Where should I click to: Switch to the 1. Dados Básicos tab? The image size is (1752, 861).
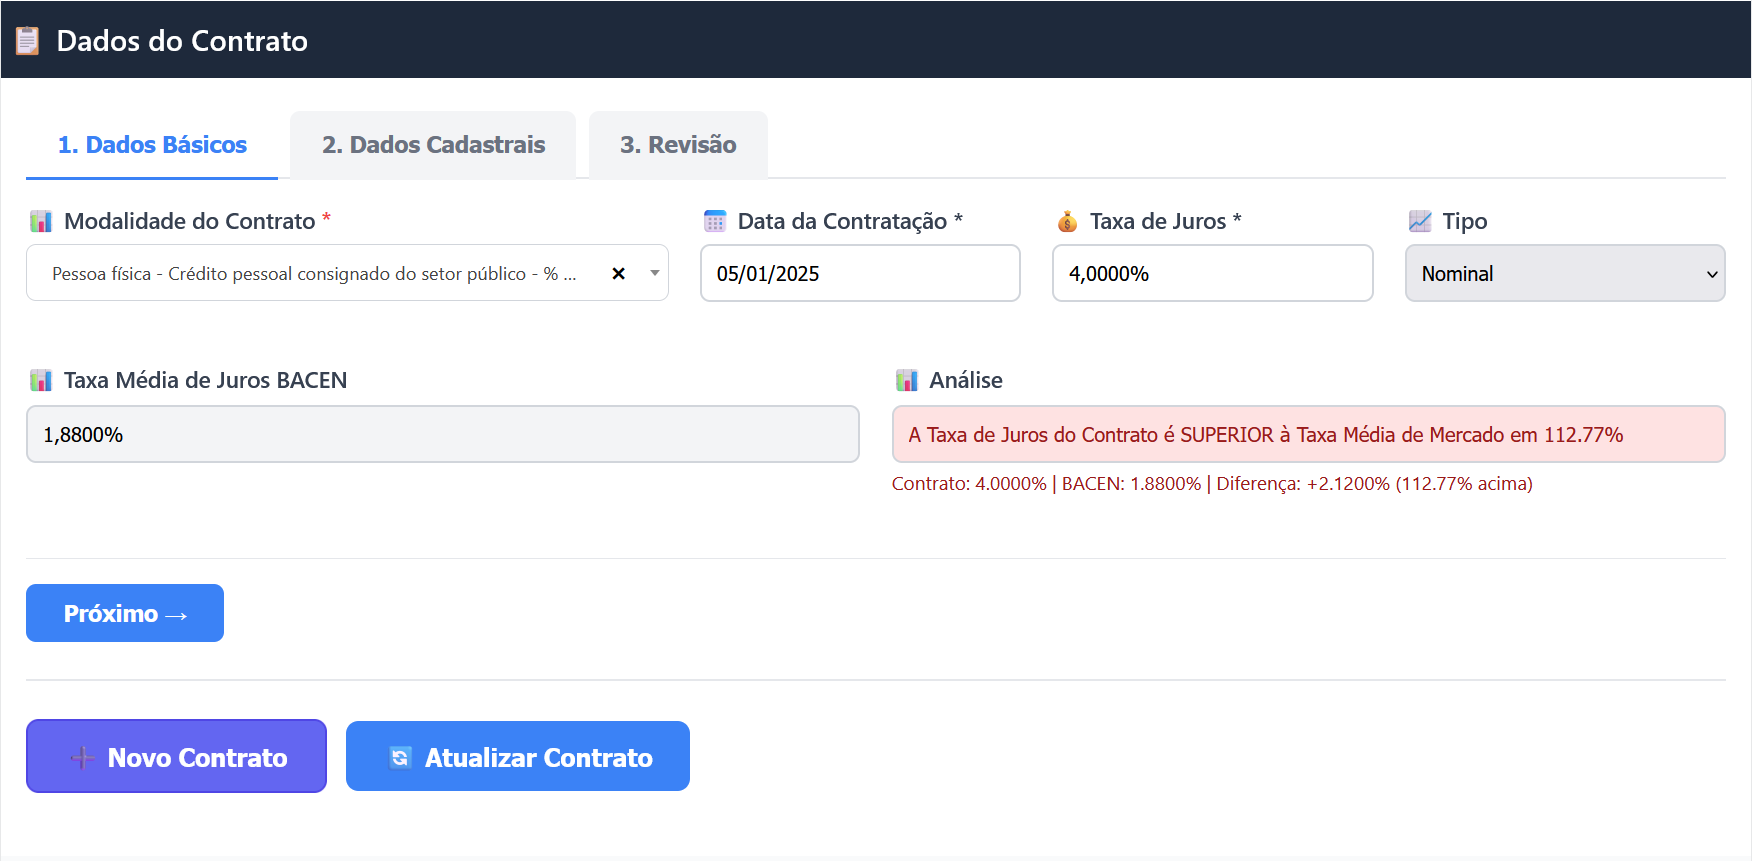tap(152, 145)
